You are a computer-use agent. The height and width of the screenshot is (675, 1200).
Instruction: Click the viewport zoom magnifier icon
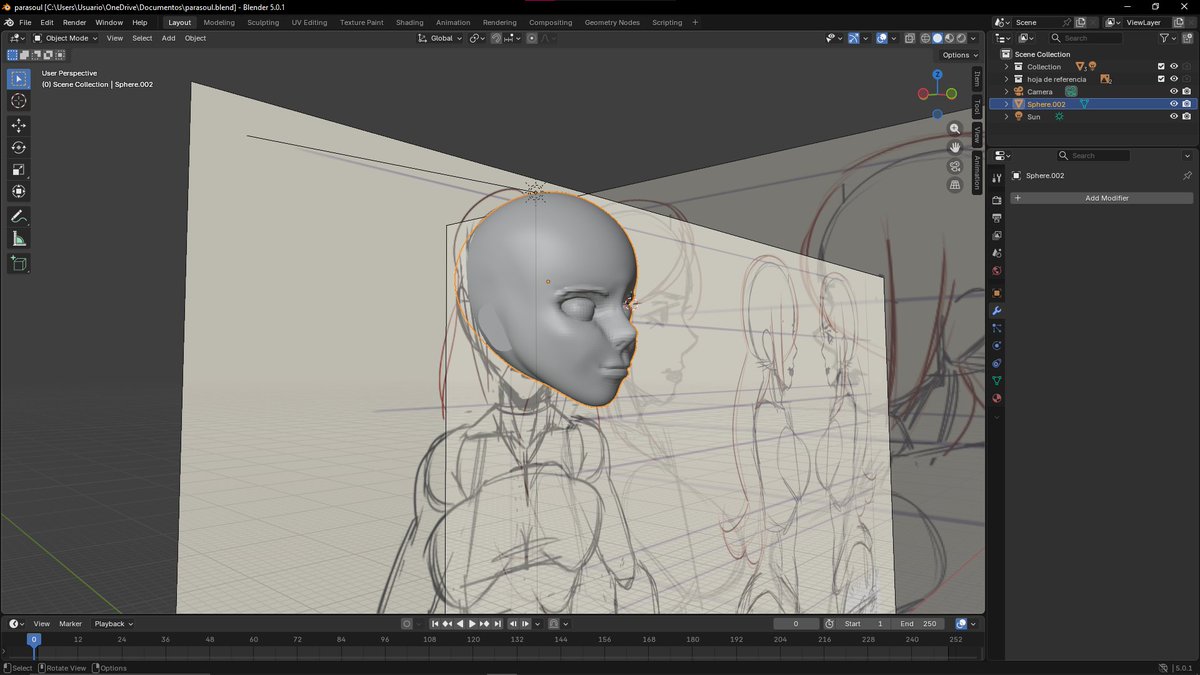coord(955,129)
